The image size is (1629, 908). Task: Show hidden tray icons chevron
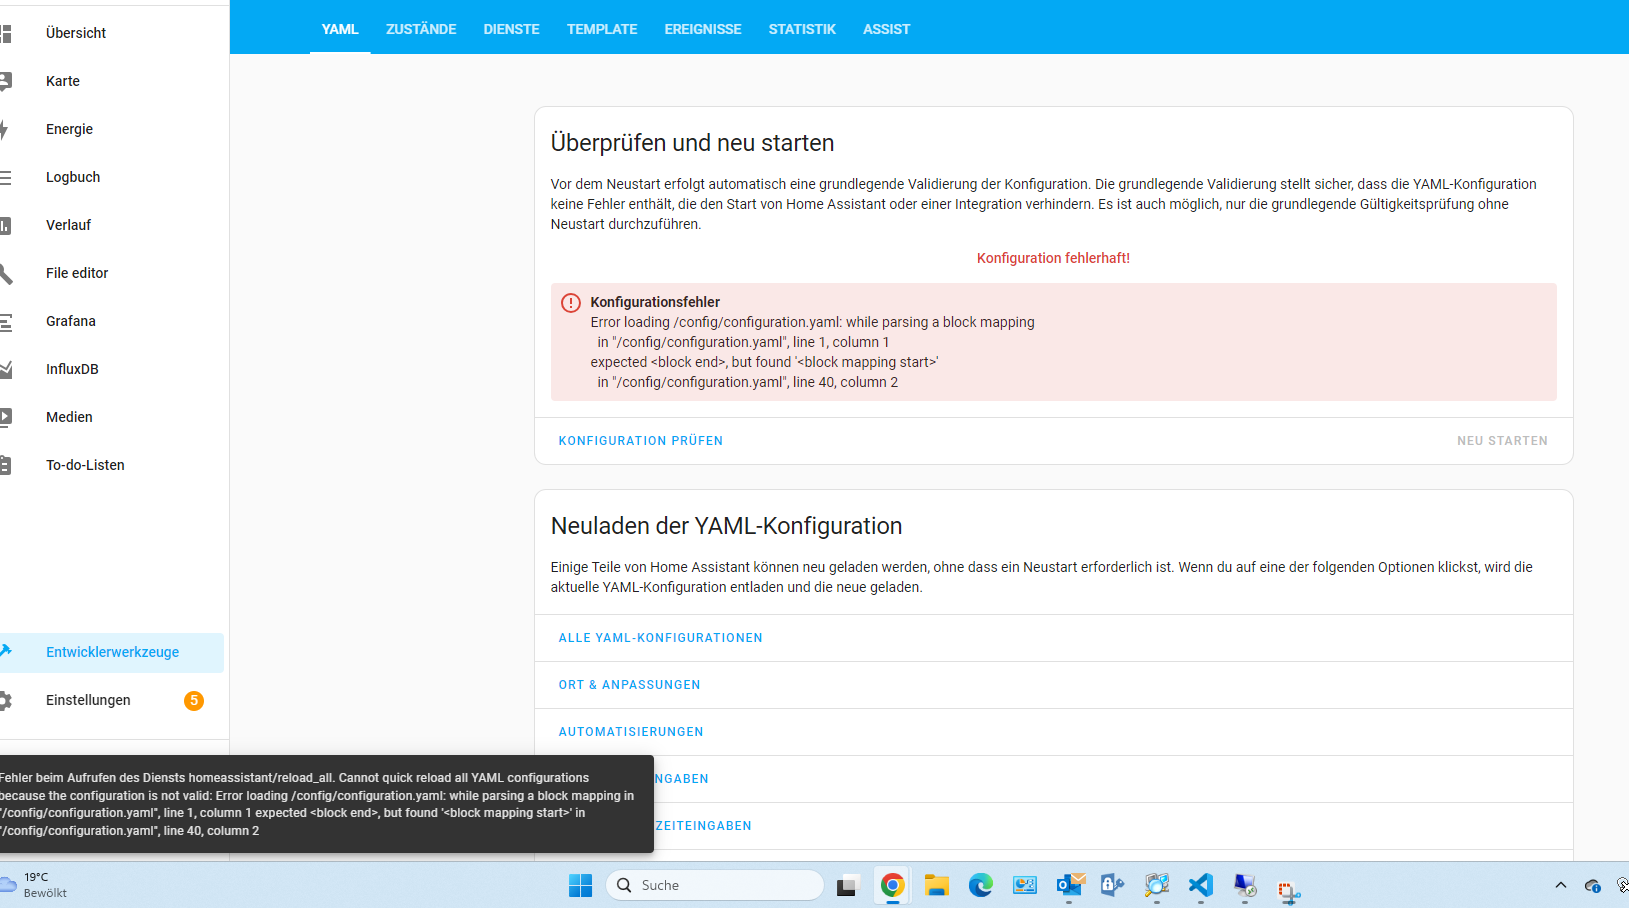pos(1560,885)
